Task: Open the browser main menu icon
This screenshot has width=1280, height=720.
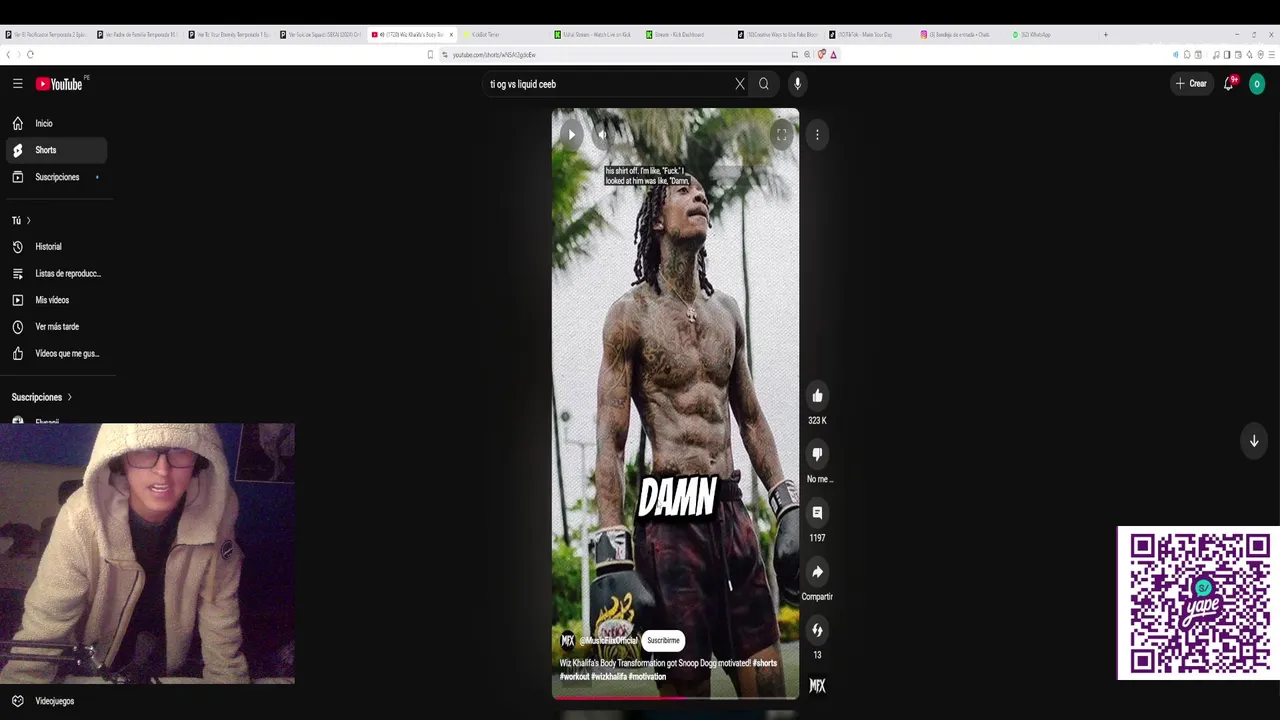Action: (x=1272, y=54)
